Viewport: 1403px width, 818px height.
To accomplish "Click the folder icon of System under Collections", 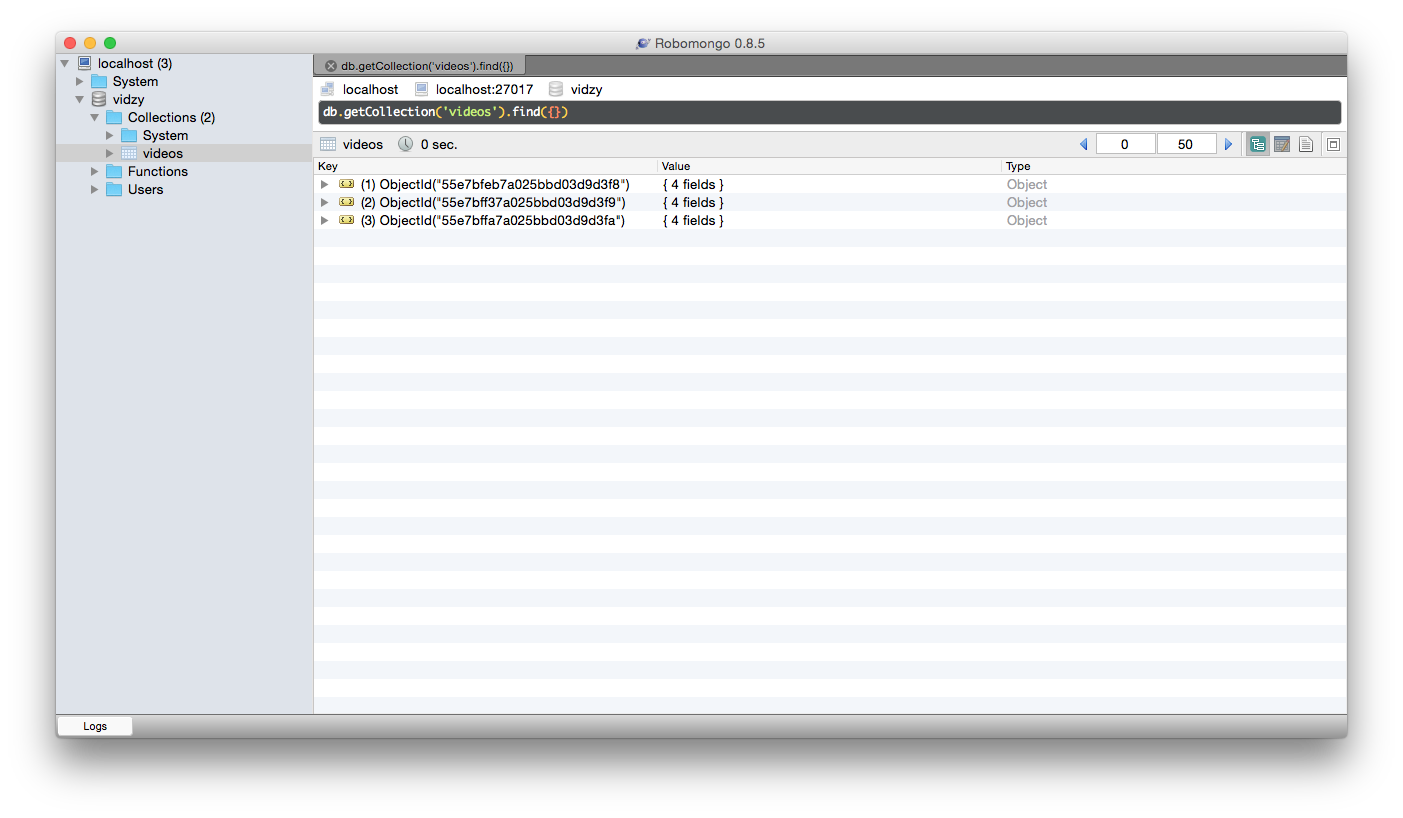I will point(129,135).
